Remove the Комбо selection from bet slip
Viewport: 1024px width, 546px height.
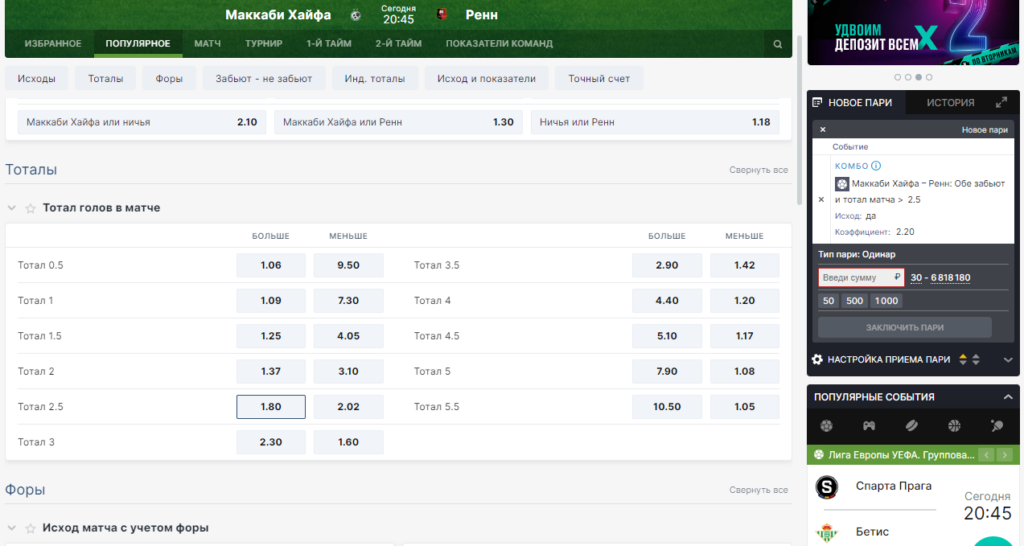pos(821,200)
